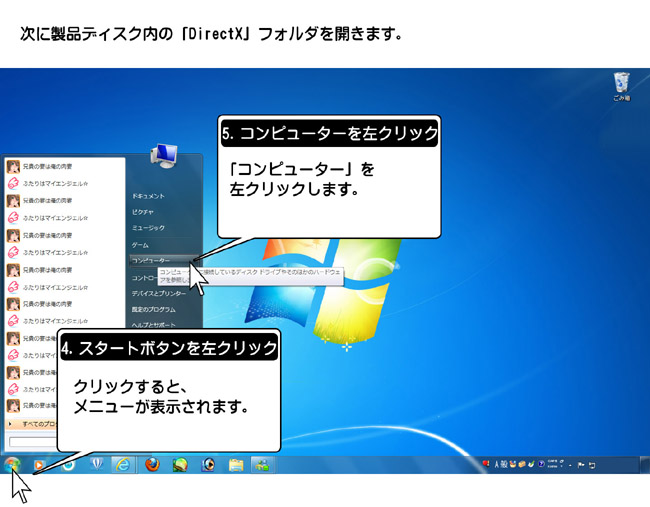Click the Start menu search box
The width and height of the screenshot is (650, 507).
pyautogui.click(x=32, y=442)
